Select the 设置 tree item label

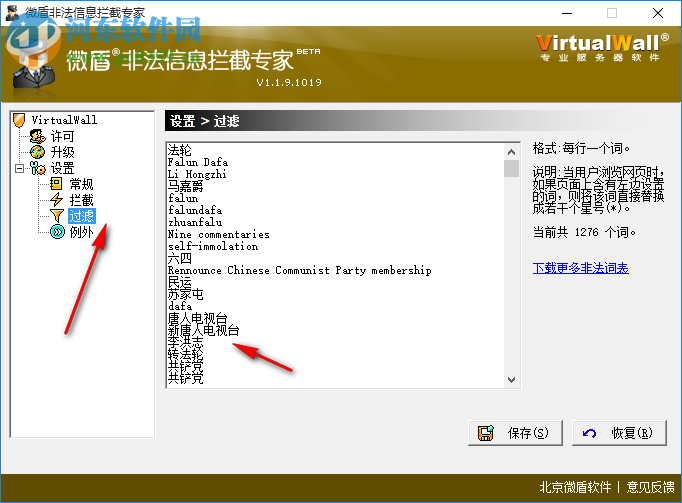pyautogui.click(x=63, y=168)
